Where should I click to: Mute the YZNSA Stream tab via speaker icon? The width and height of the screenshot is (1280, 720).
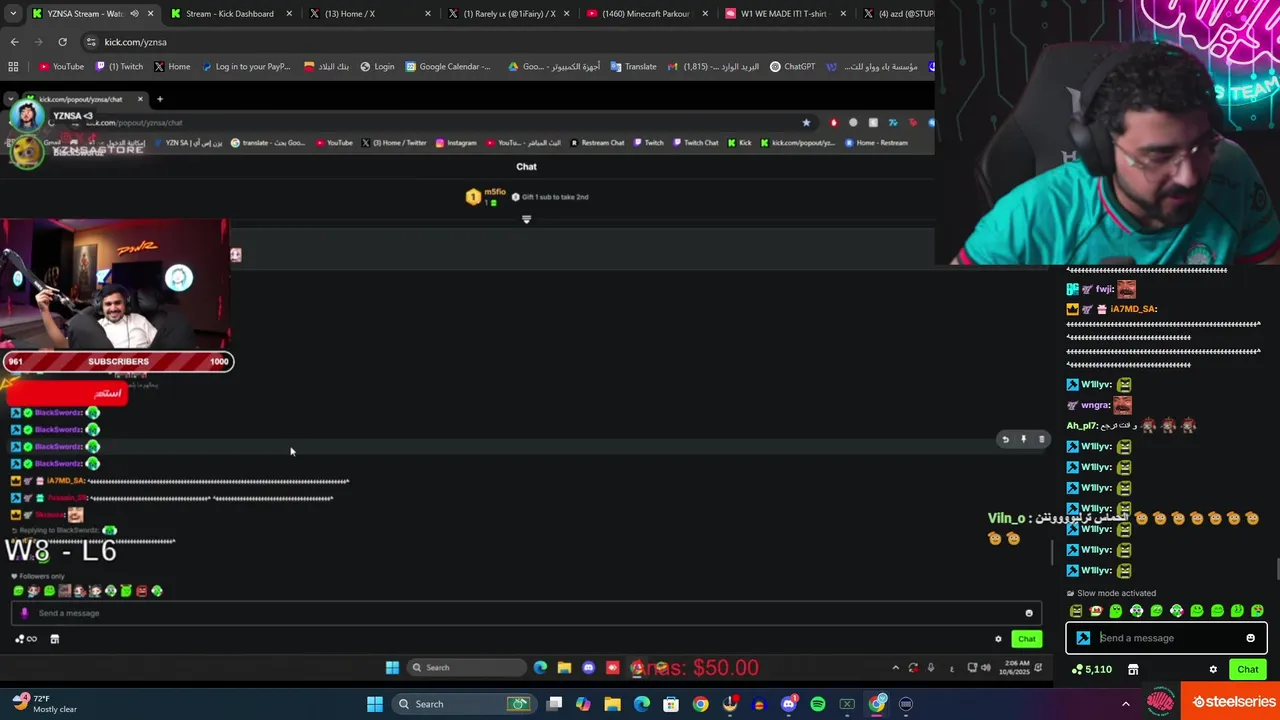pyautogui.click(x=134, y=14)
